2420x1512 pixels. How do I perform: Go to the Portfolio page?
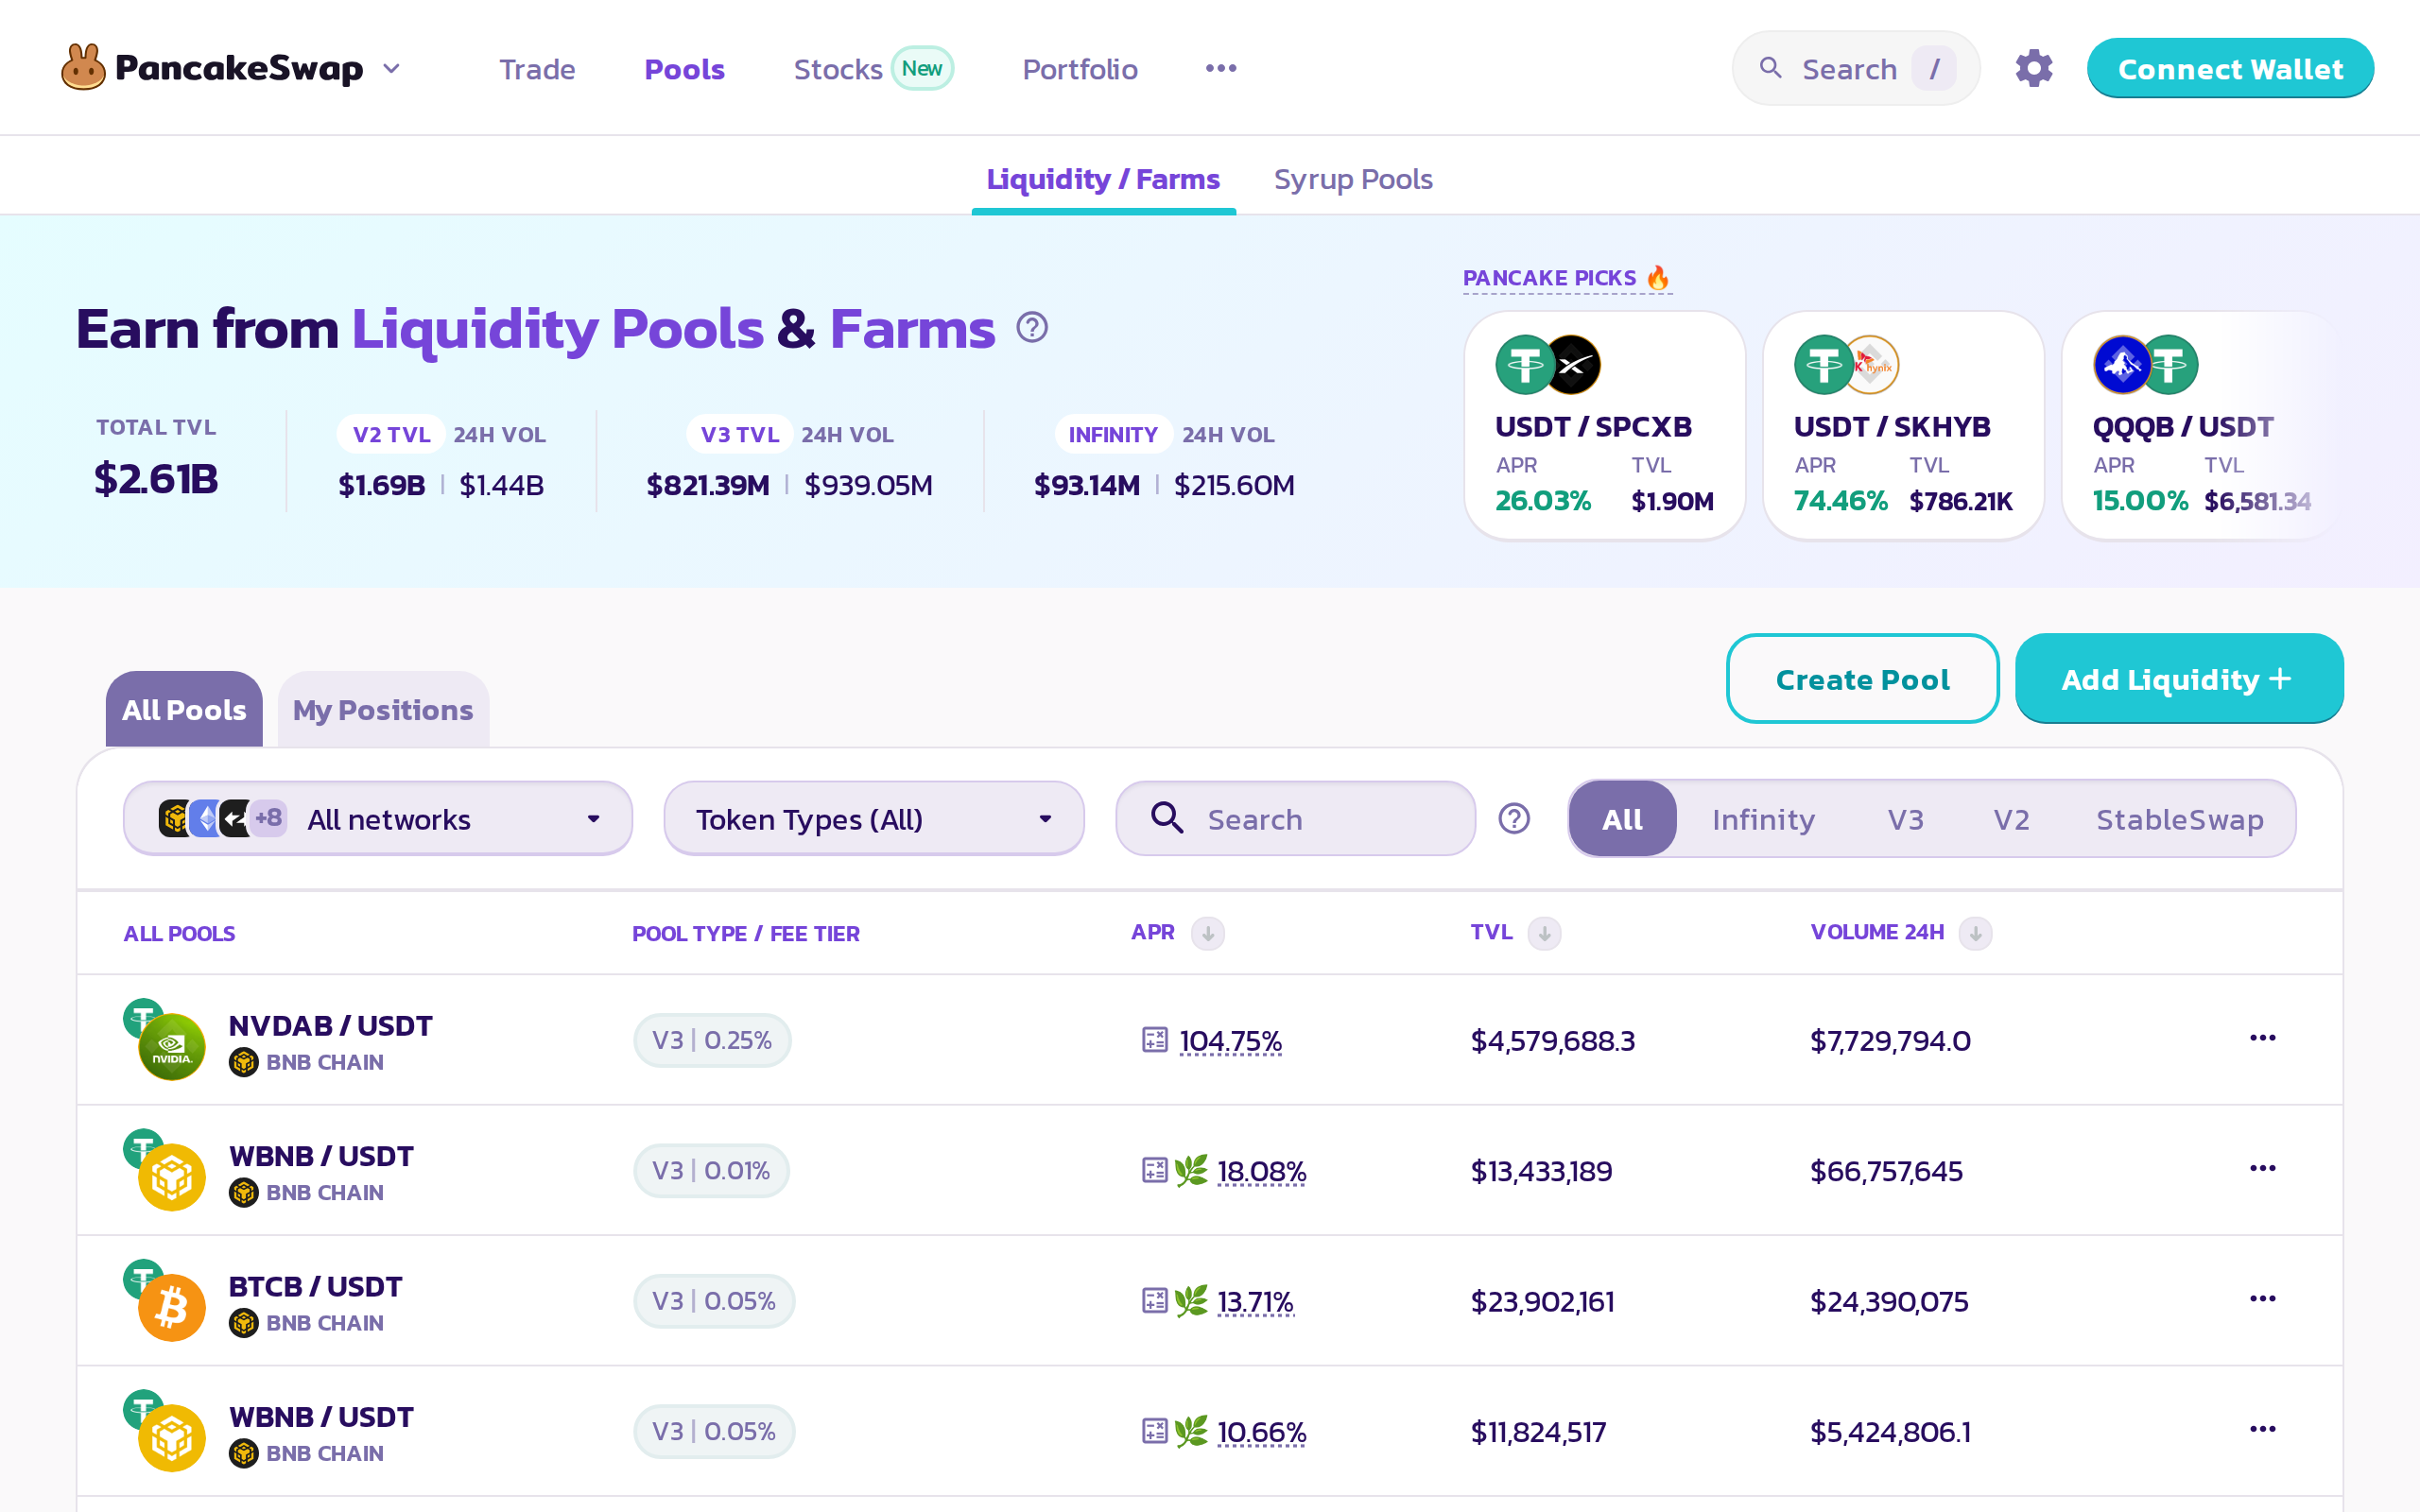(x=1080, y=68)
